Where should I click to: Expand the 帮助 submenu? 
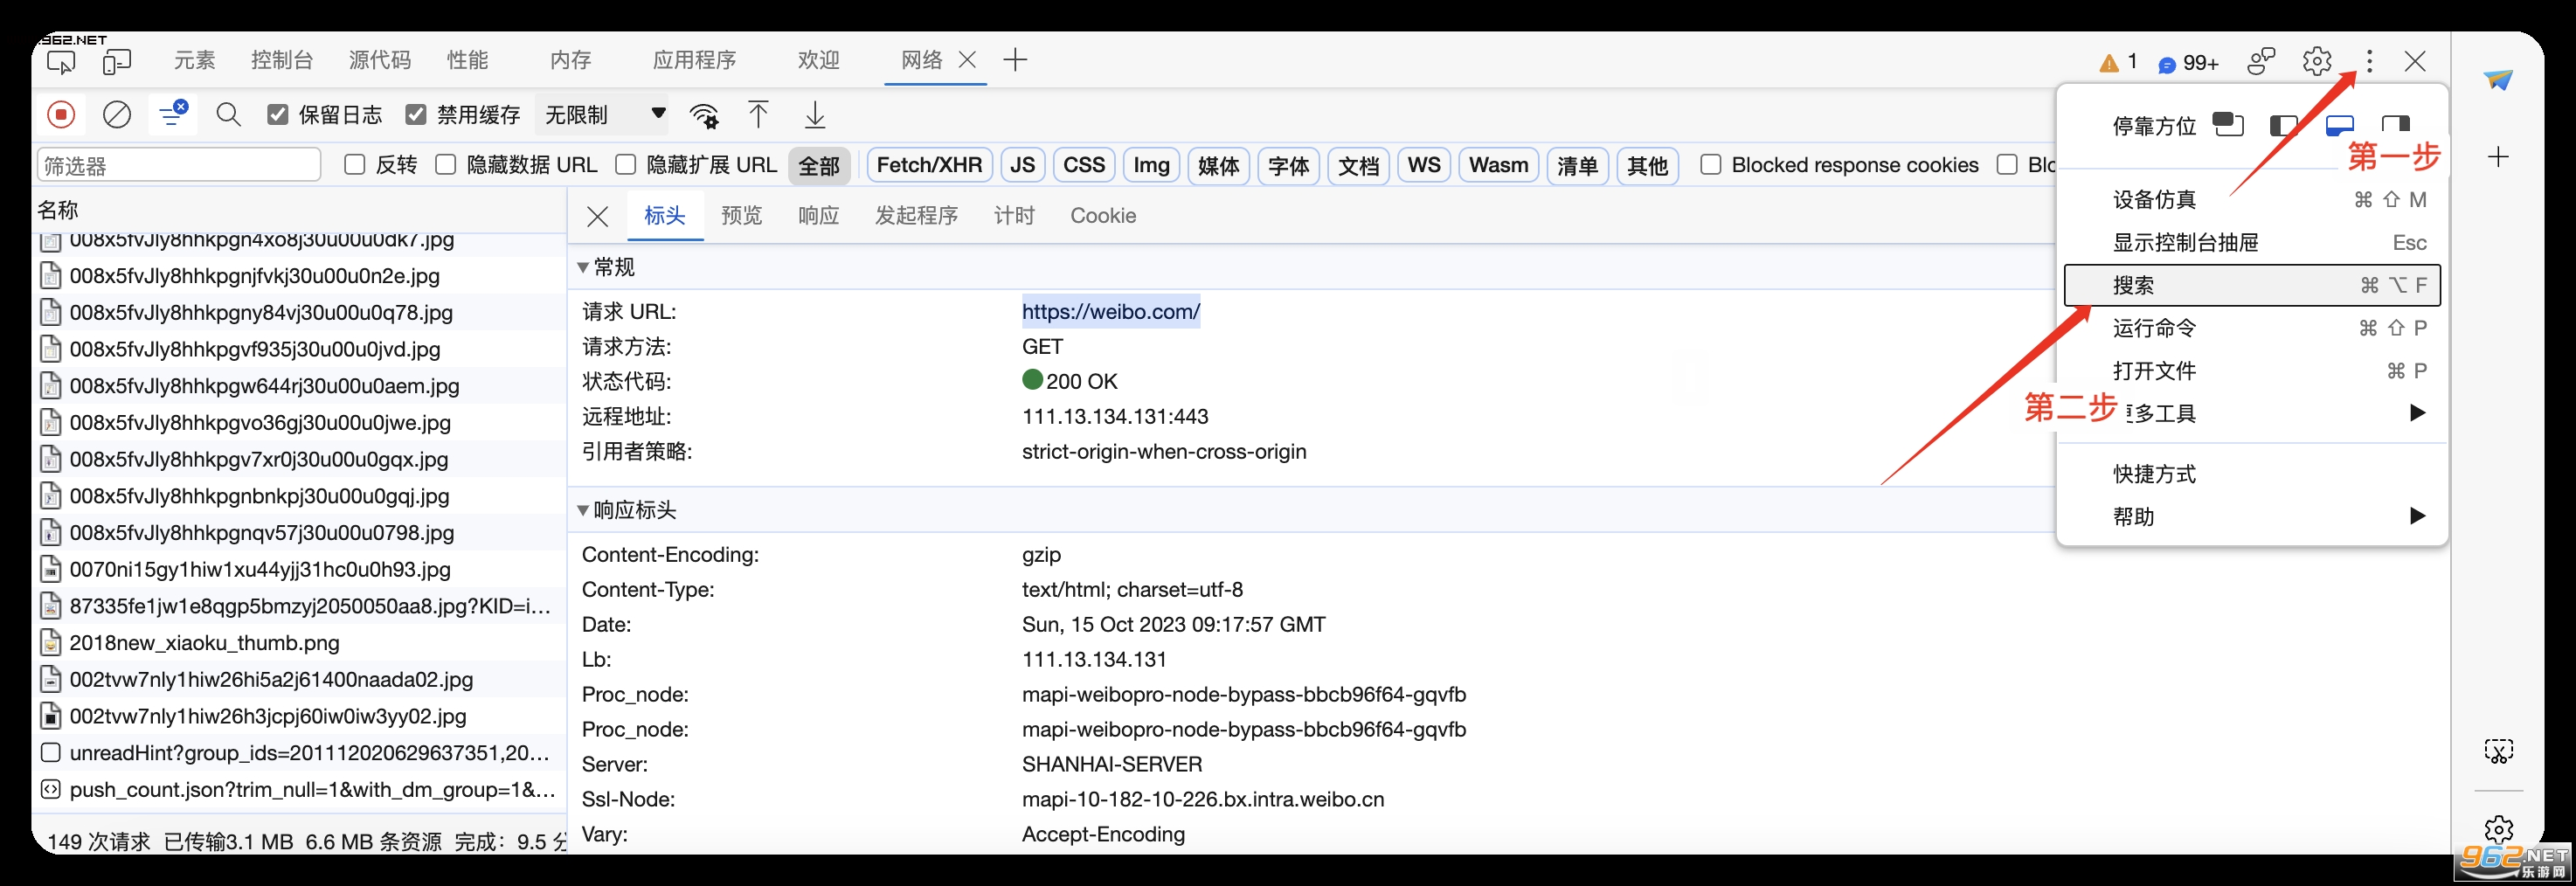click(x=2253, y=516)
